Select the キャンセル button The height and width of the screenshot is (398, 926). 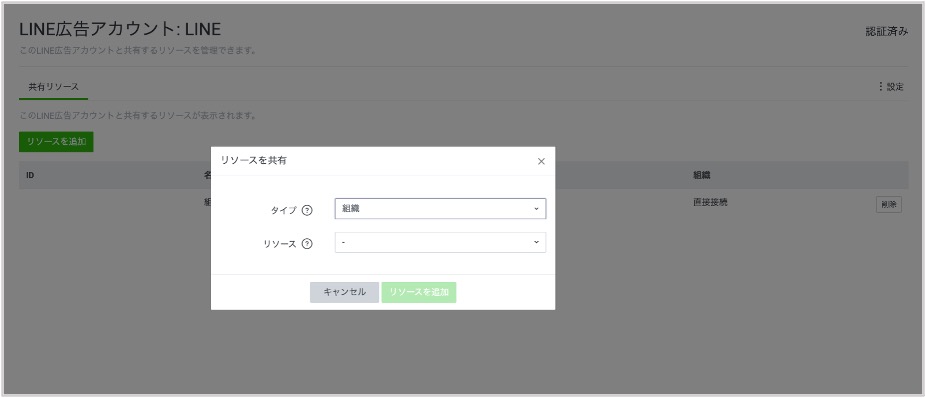pos(344,292)
